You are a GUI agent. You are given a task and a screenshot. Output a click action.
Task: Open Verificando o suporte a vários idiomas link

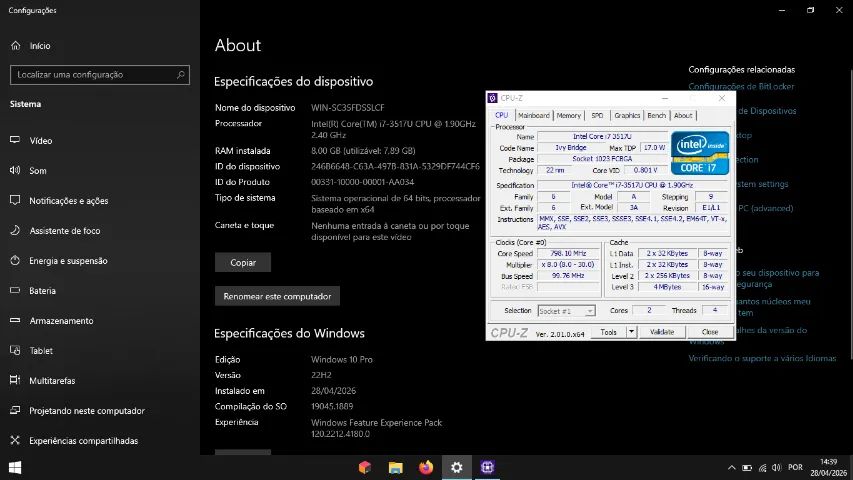pos(762,358)
